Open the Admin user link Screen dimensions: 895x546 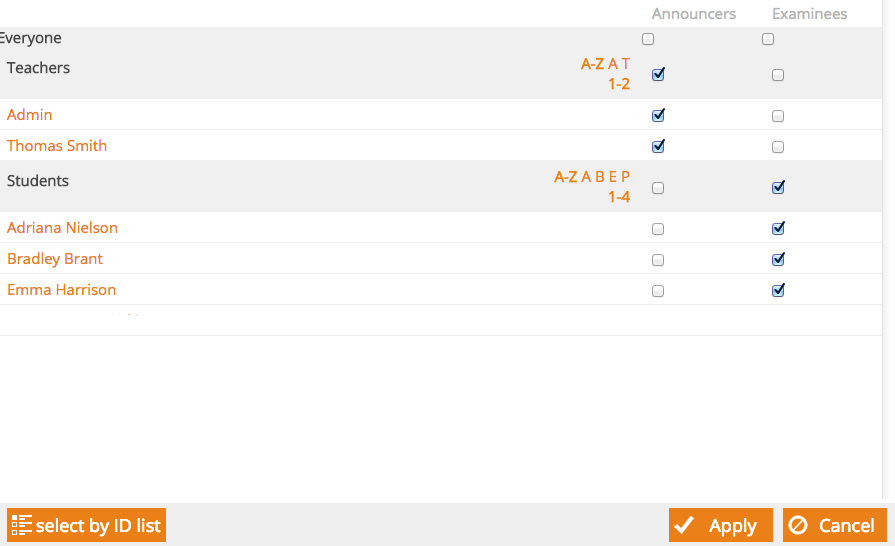(30, 115)
